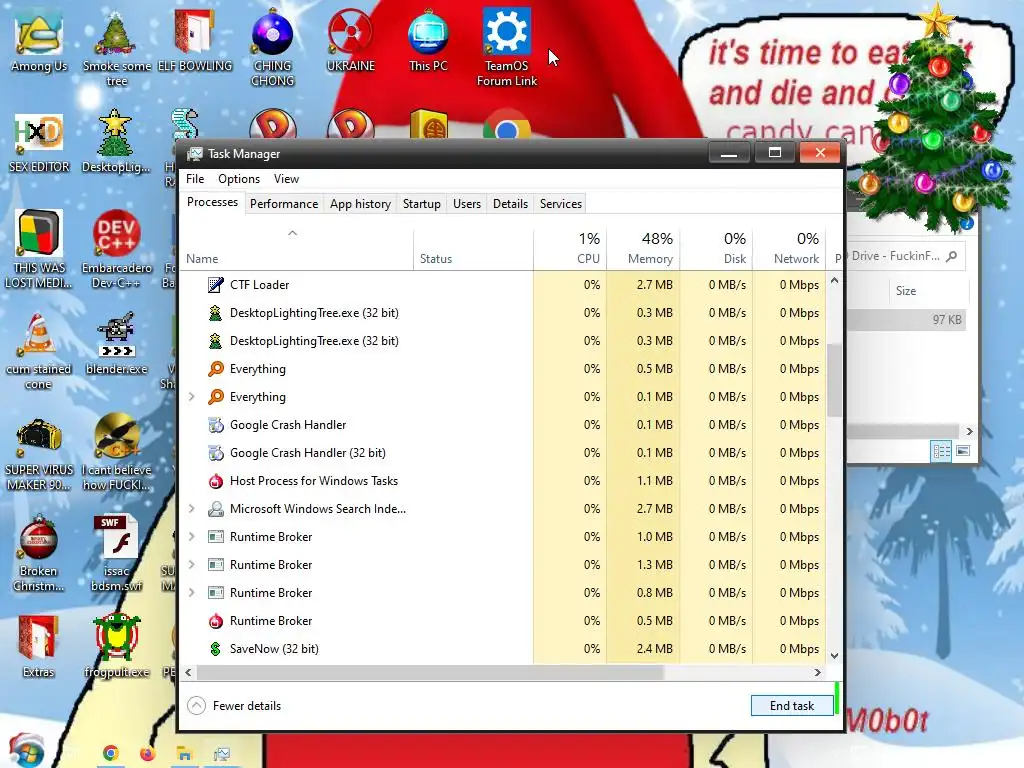Launch blender.exe desktop icon
The height and width of the screenshot is (768, 1024).
click(116, 345)
